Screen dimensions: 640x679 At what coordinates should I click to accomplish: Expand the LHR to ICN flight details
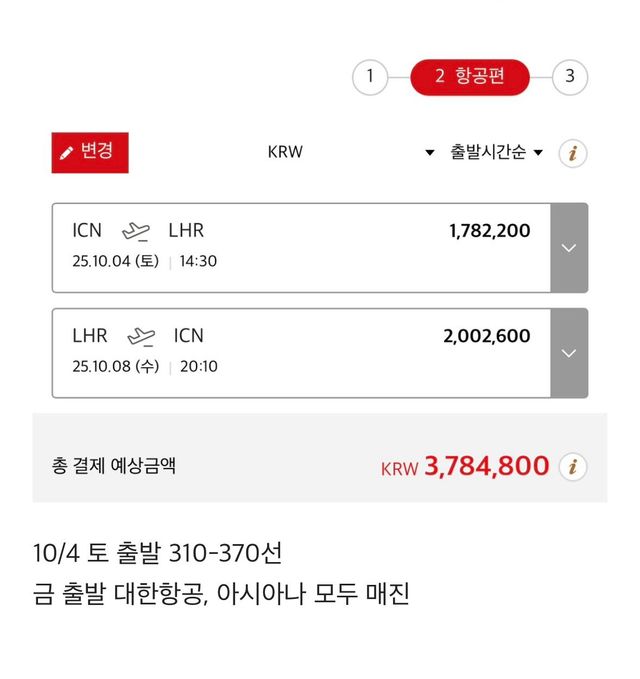569,353
